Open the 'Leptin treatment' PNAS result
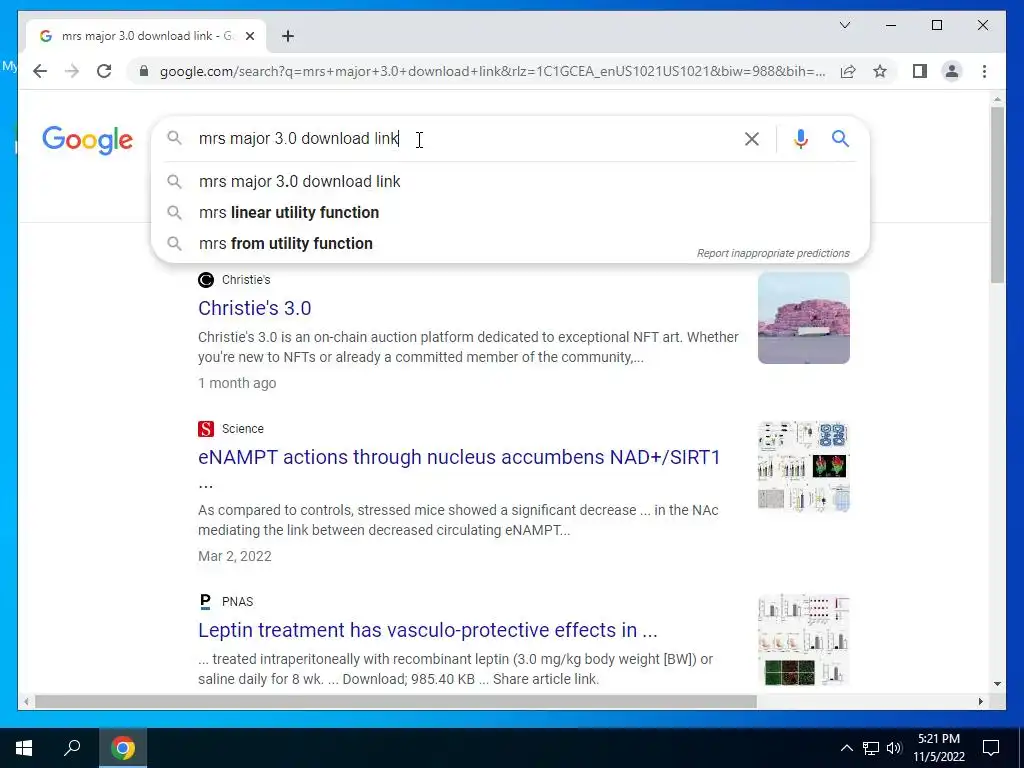This screenshot has width=1024, height=768. pos(428,630)
